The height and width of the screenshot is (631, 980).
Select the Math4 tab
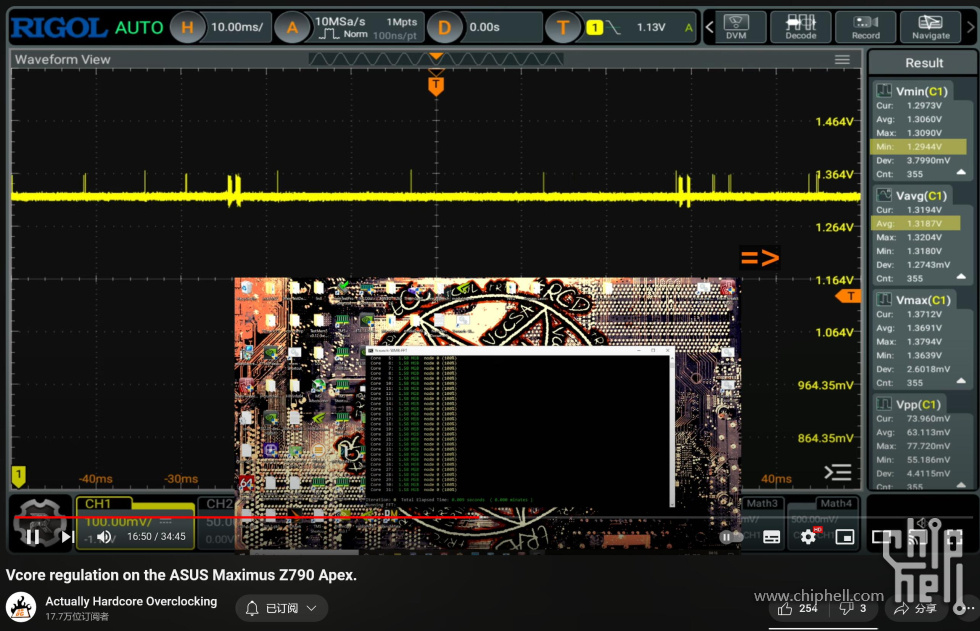pyautogui.click(x=836, y=503)
